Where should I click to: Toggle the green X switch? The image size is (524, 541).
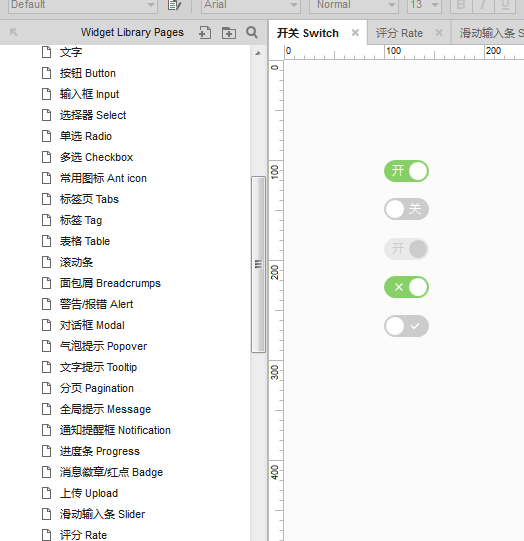(406, 287)
